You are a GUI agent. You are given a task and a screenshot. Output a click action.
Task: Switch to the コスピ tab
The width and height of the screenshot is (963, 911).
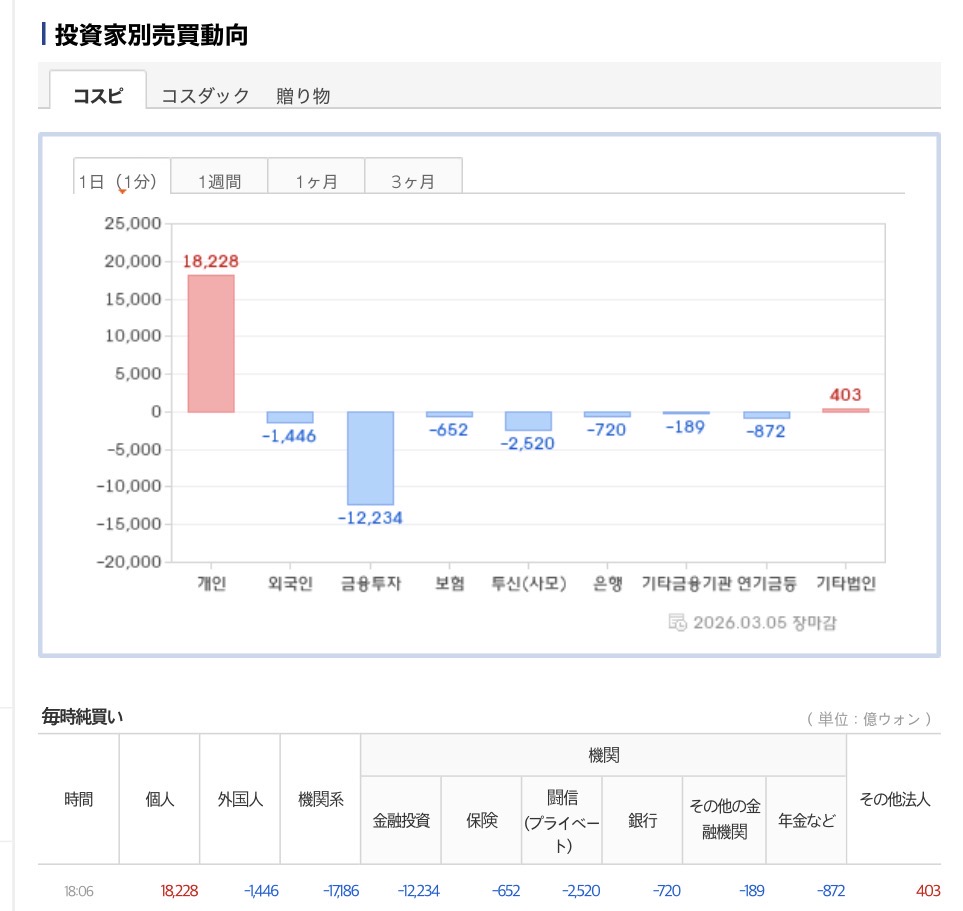pos(98,95)
